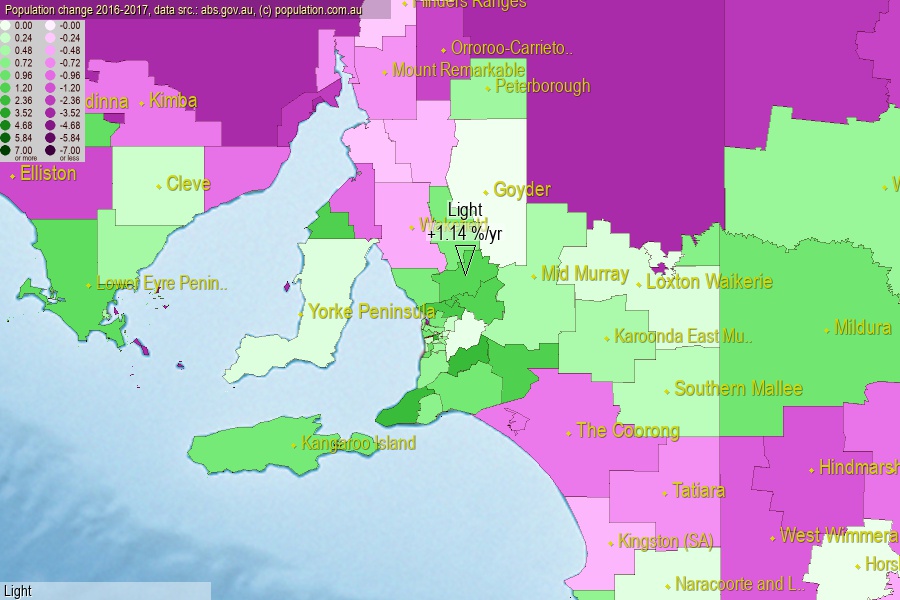Click the +1.14 %/yr tooltip value
The image size is (900, 600).
coord(465,233)
